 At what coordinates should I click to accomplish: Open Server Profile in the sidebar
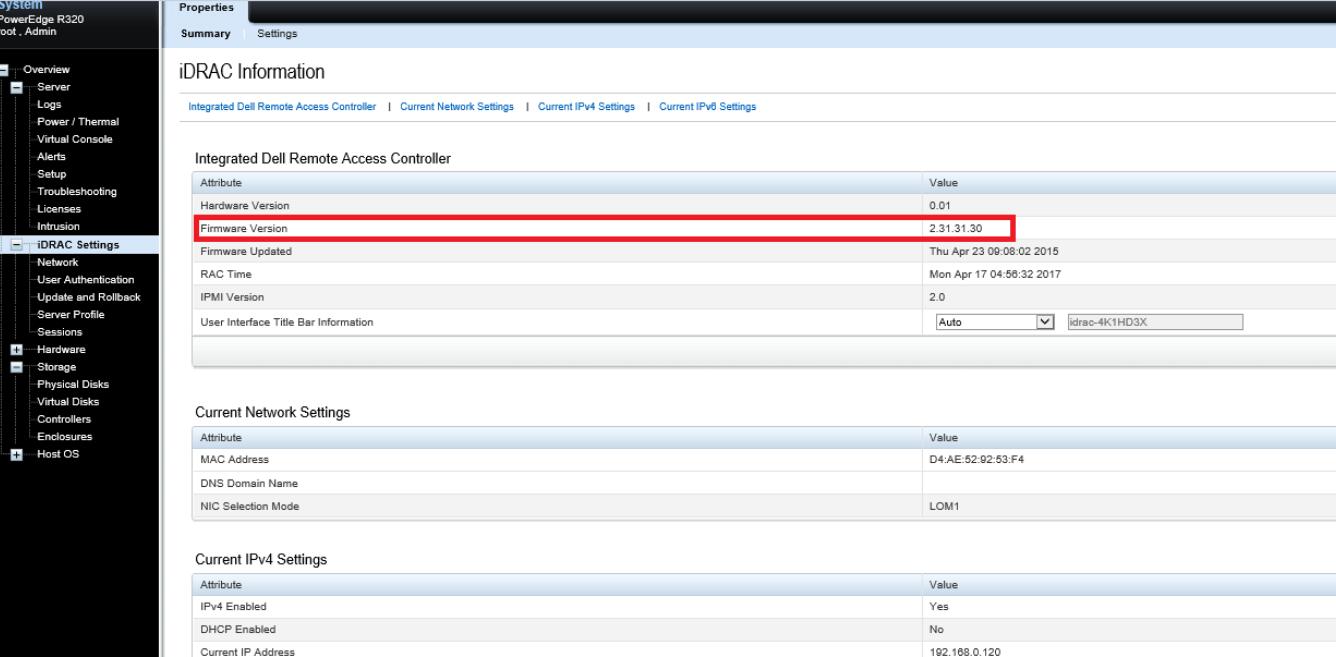[70, 315]
